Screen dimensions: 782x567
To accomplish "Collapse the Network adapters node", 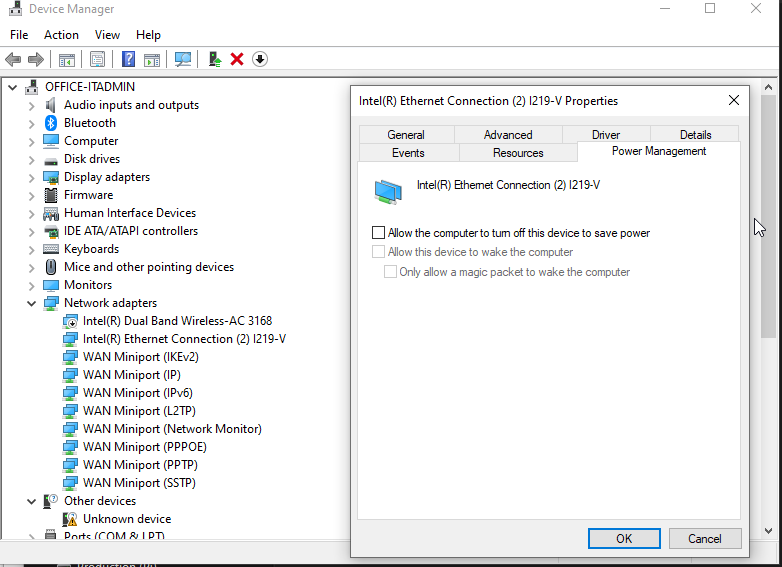I will click(31, 303).
